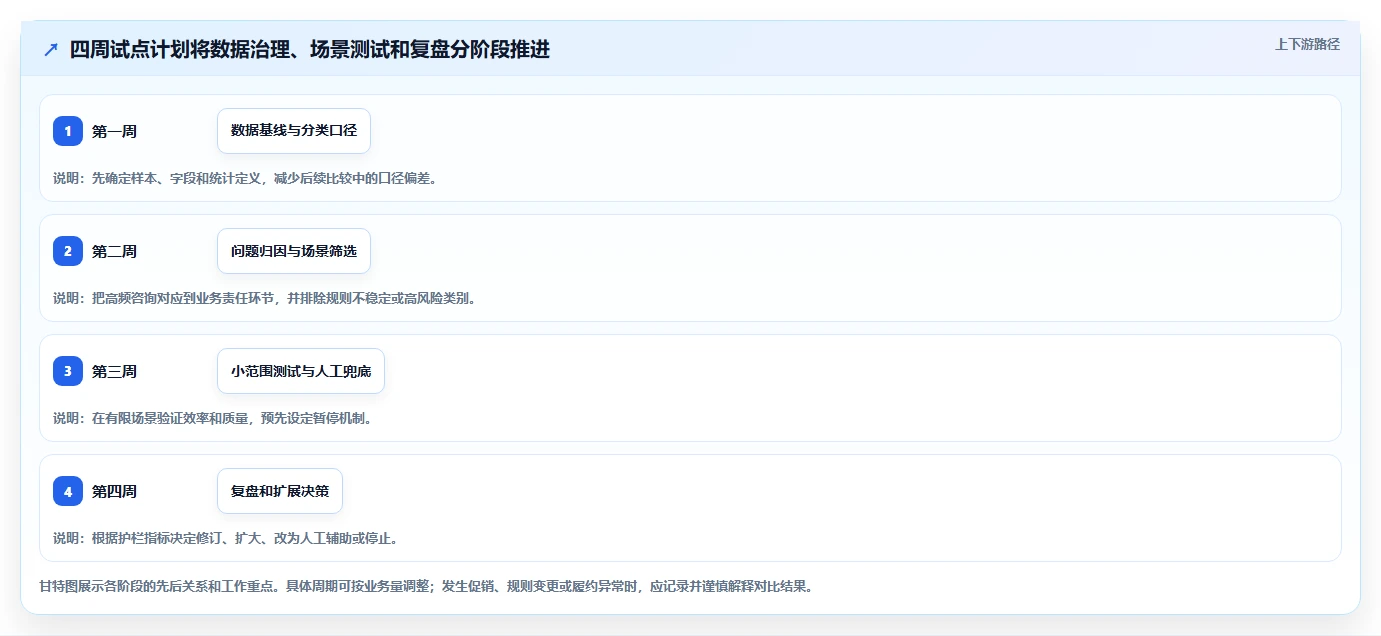
Task: Click the number 2 step badge
Action: 68,251
